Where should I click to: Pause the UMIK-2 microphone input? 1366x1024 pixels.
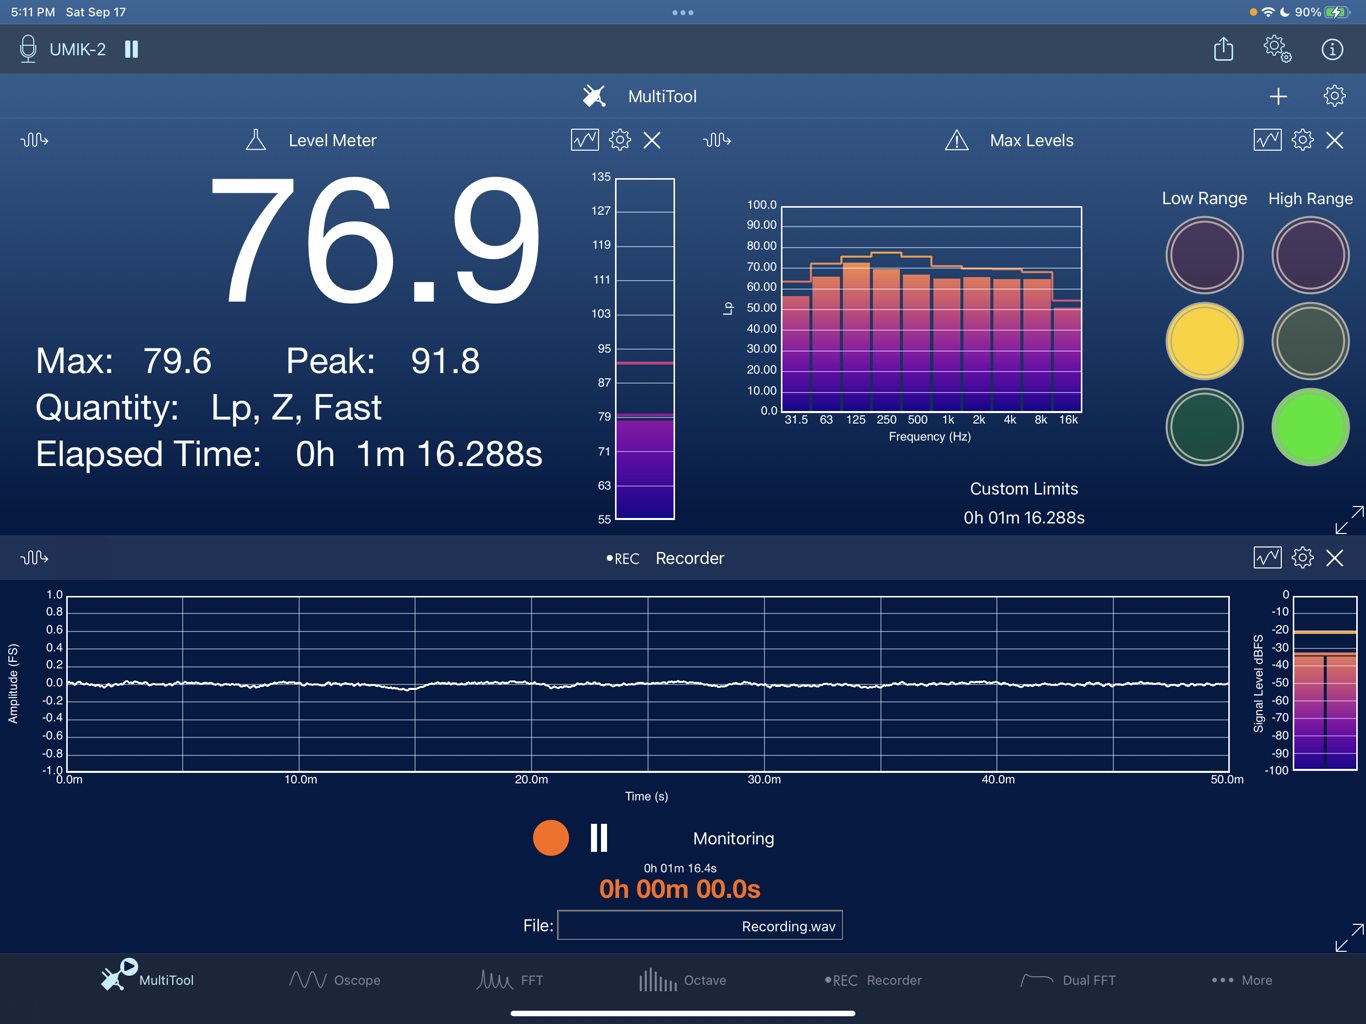pos(132,49)
